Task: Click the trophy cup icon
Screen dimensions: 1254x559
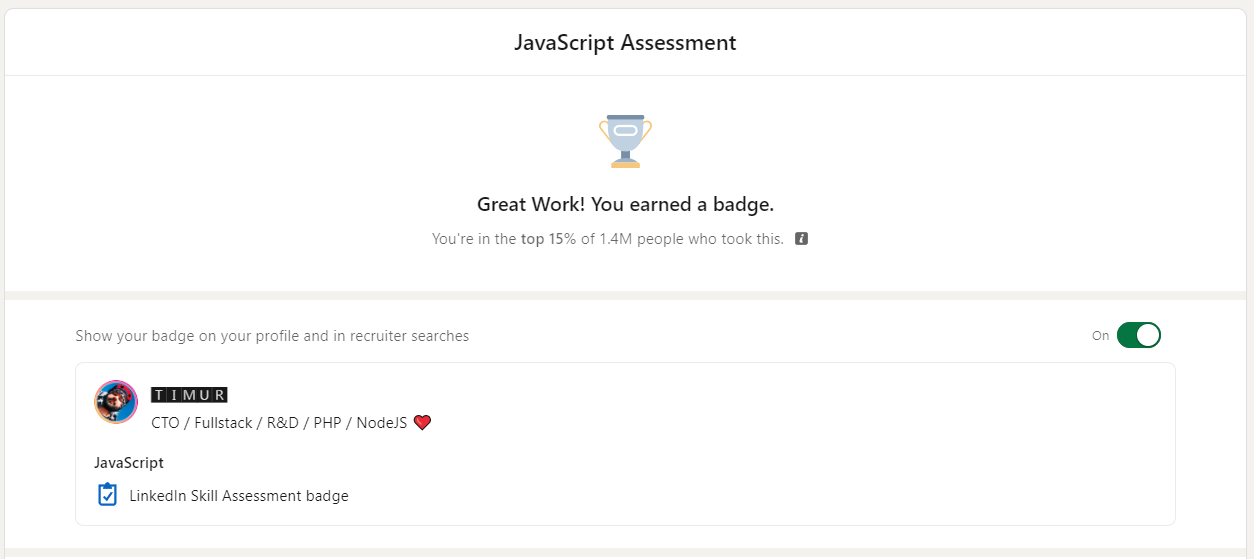Action: pyautogui.click(x=625, y=141)
